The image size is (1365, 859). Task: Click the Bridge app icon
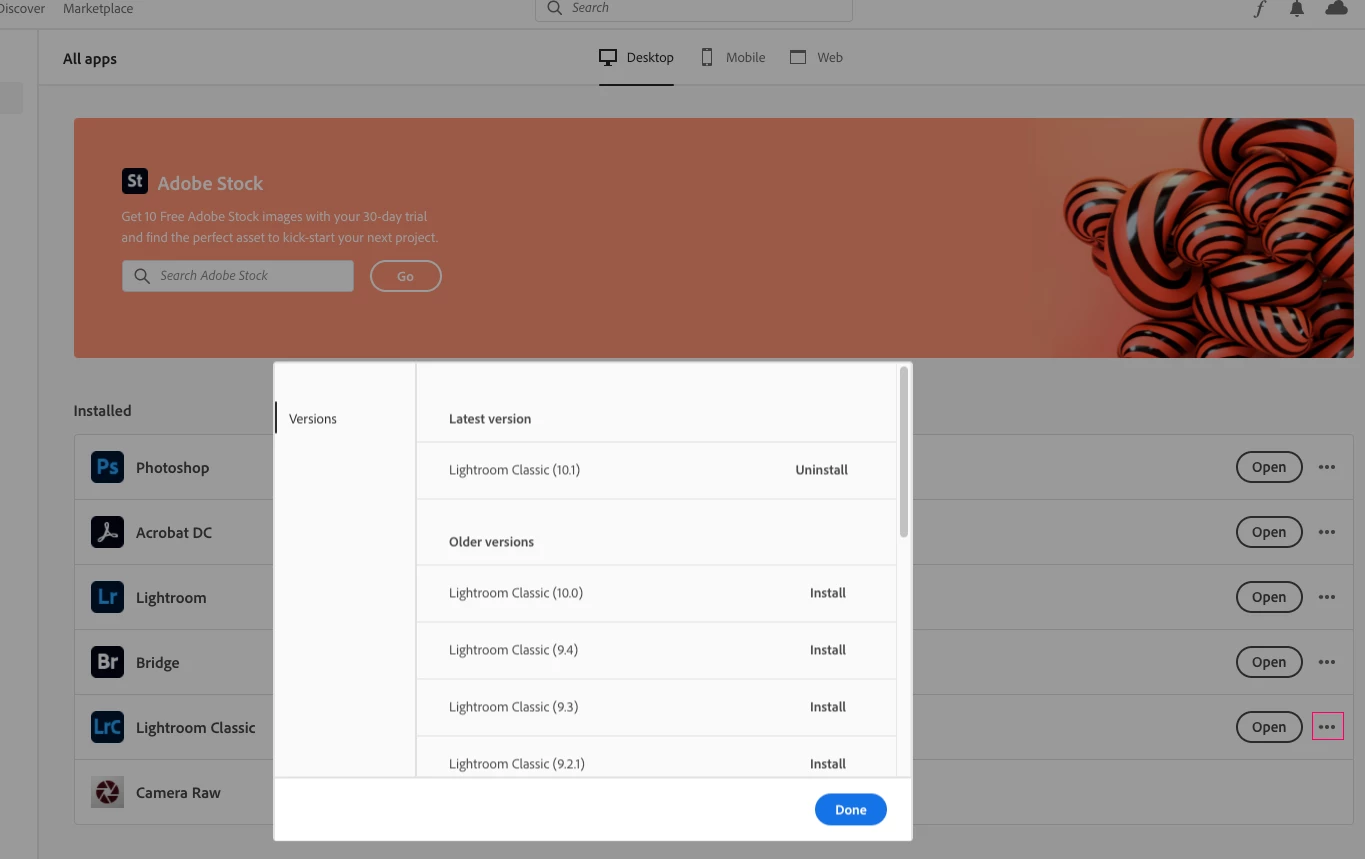107,662
